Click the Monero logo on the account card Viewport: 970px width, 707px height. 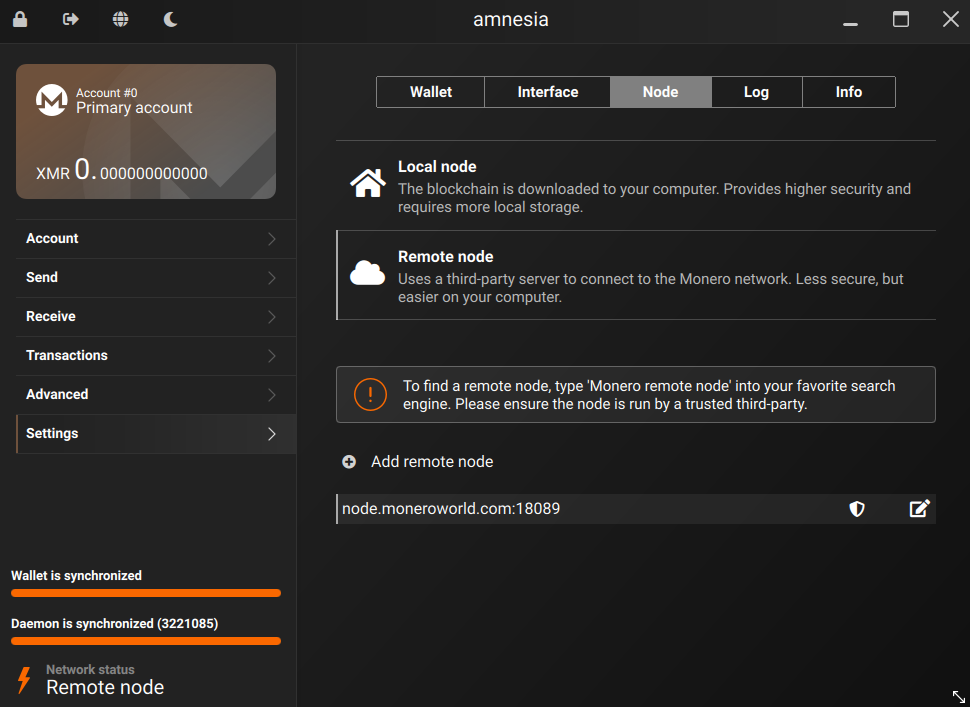(51, 100)
